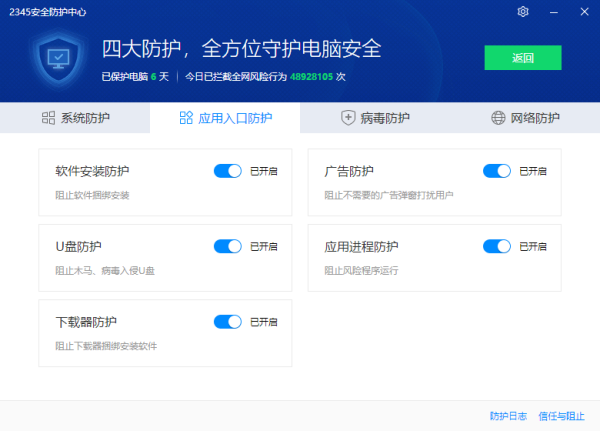
Task: Click 已开启 label beside 软件安装防护
Action: (x=264, y=171)
